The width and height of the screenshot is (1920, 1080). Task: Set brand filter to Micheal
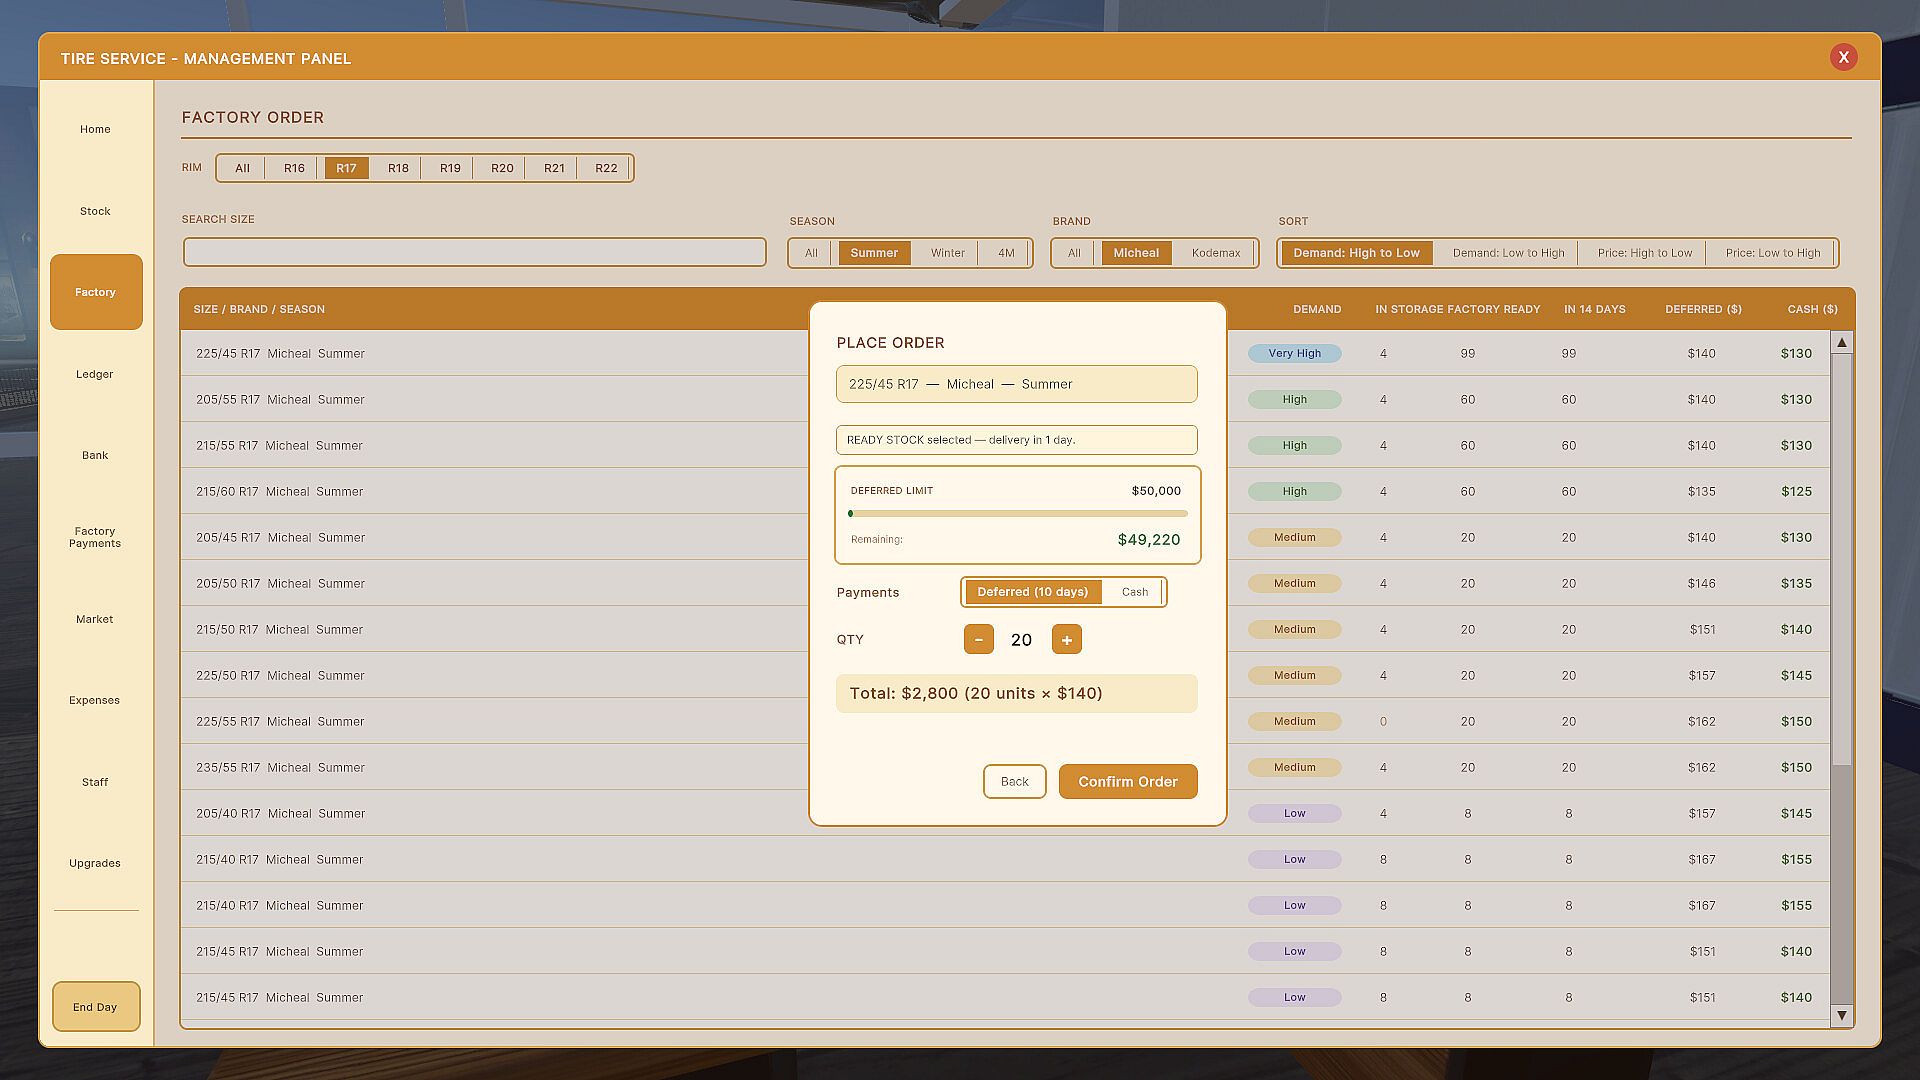[1136, 253]
